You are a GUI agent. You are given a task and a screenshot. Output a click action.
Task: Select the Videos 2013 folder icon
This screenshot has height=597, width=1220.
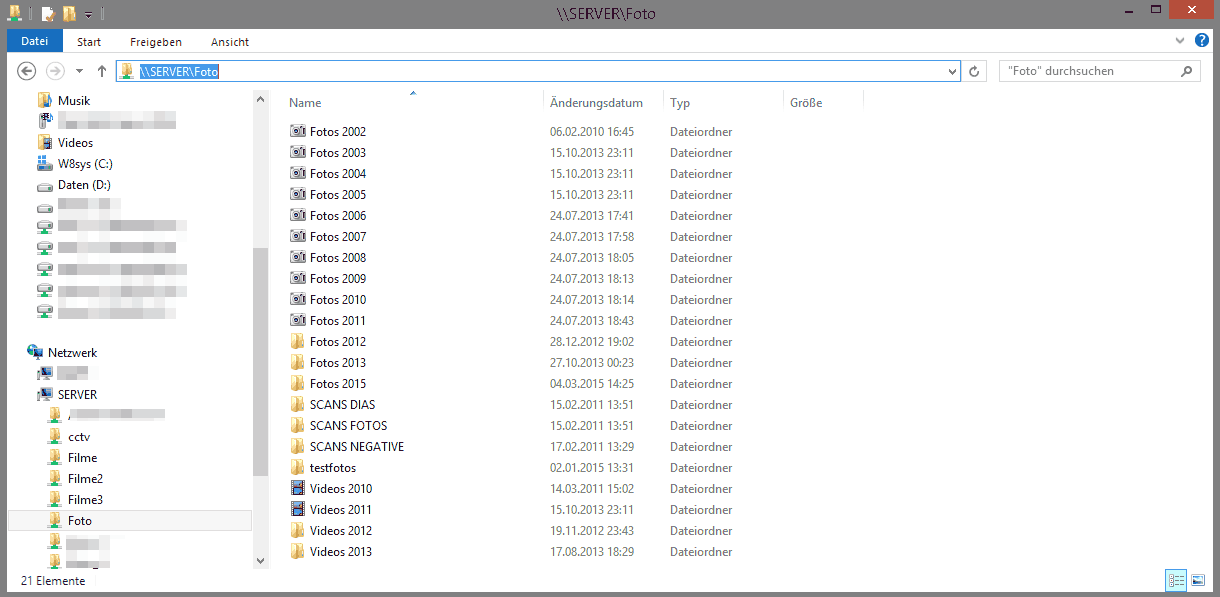tap(297, 551)
